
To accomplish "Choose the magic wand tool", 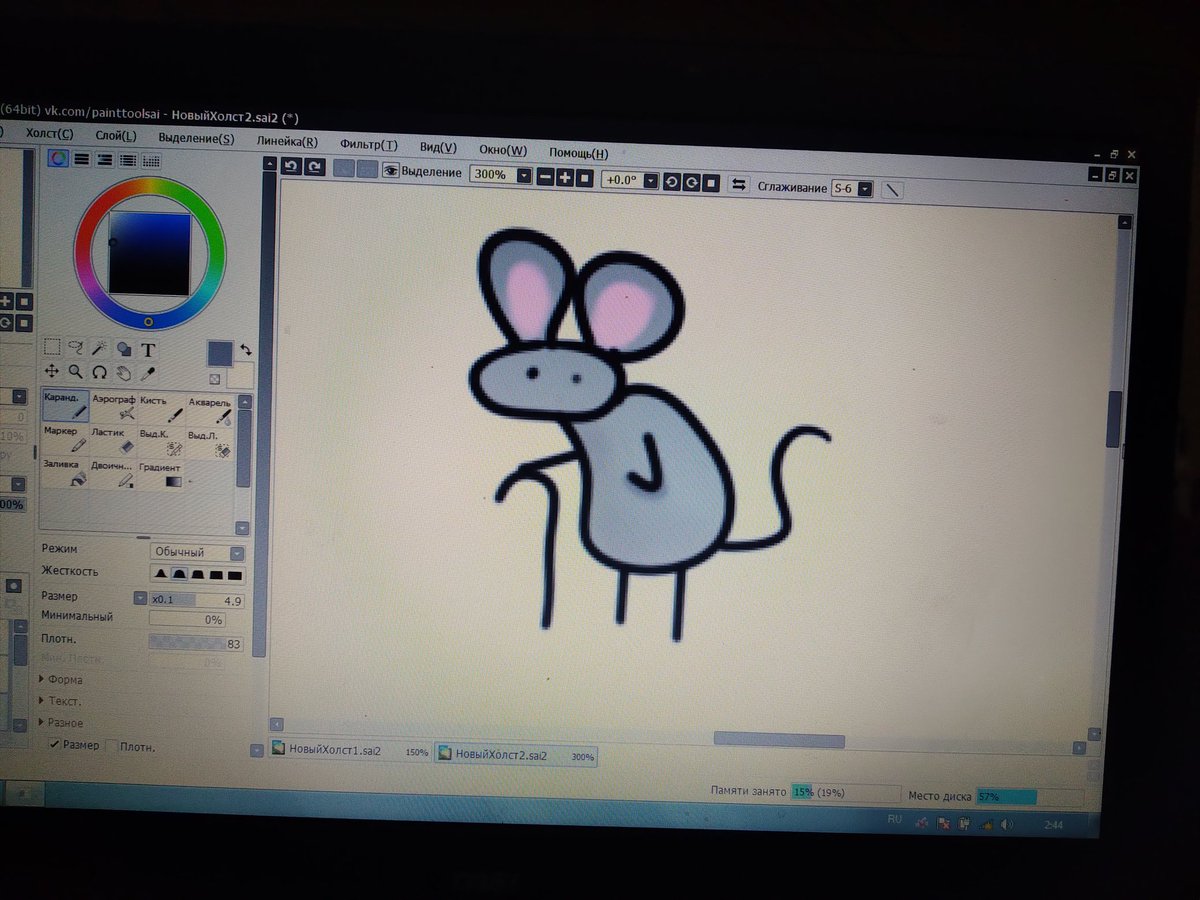I will tap(100, 349).
